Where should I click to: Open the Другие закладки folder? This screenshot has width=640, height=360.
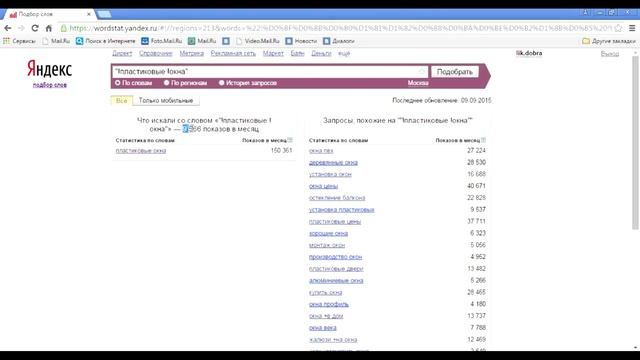(x=609, y=41)
